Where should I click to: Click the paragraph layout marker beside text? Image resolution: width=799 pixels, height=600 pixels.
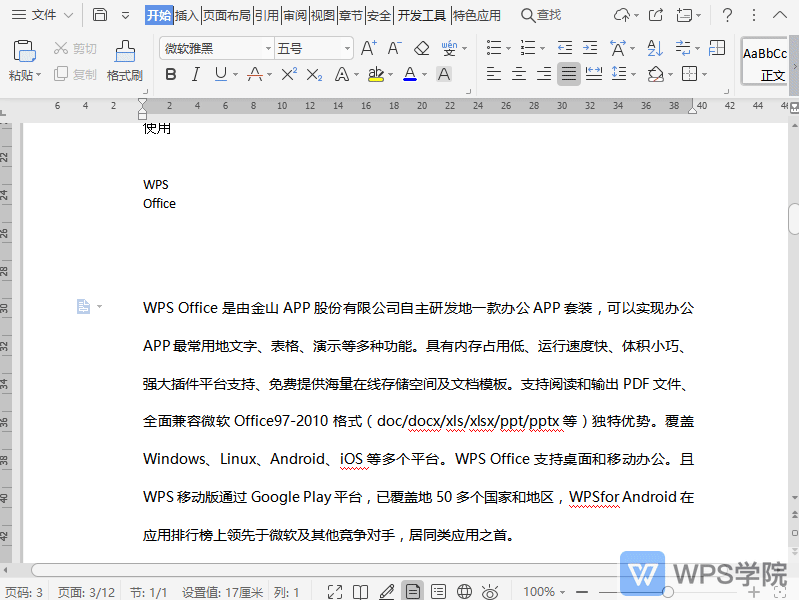(x=84, y=306)
